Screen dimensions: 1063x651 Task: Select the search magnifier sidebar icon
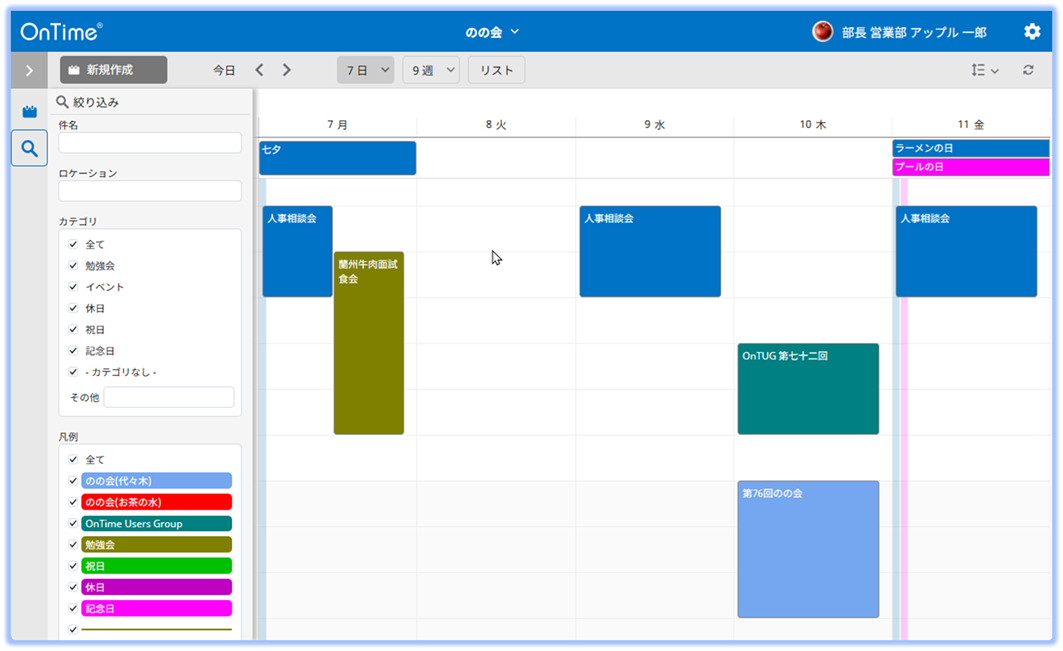(29, 149)
